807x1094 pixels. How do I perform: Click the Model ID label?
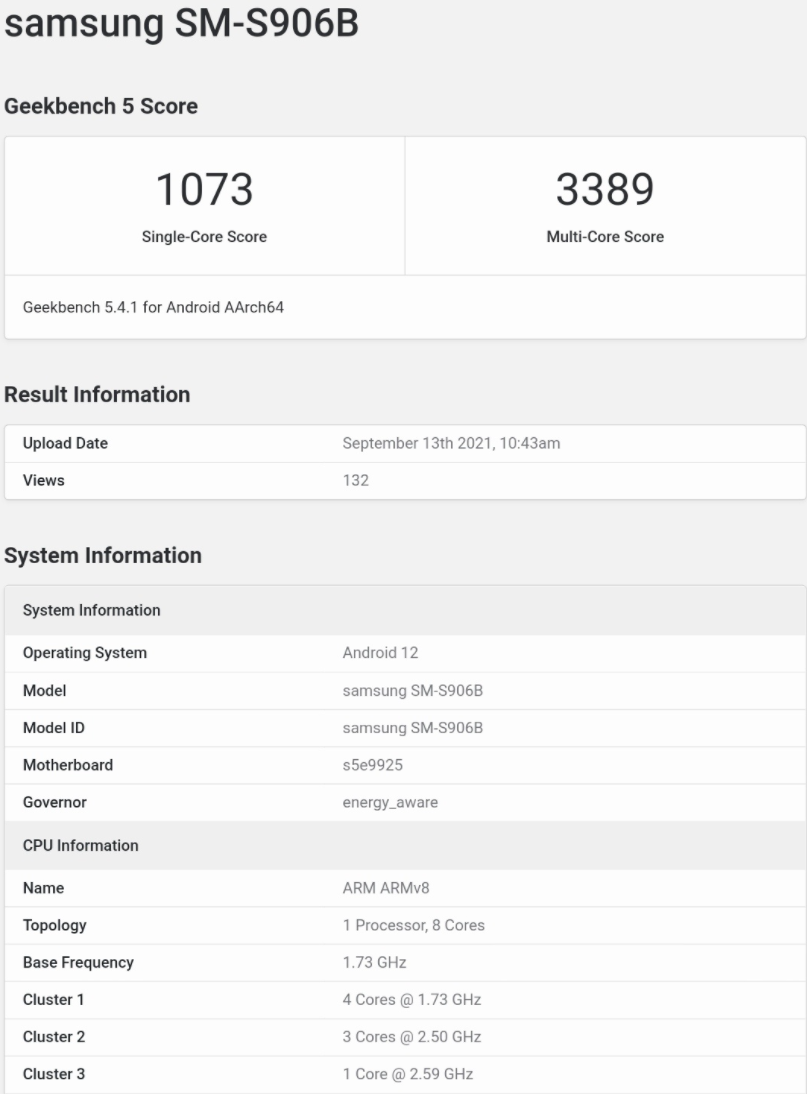[54, 728]
